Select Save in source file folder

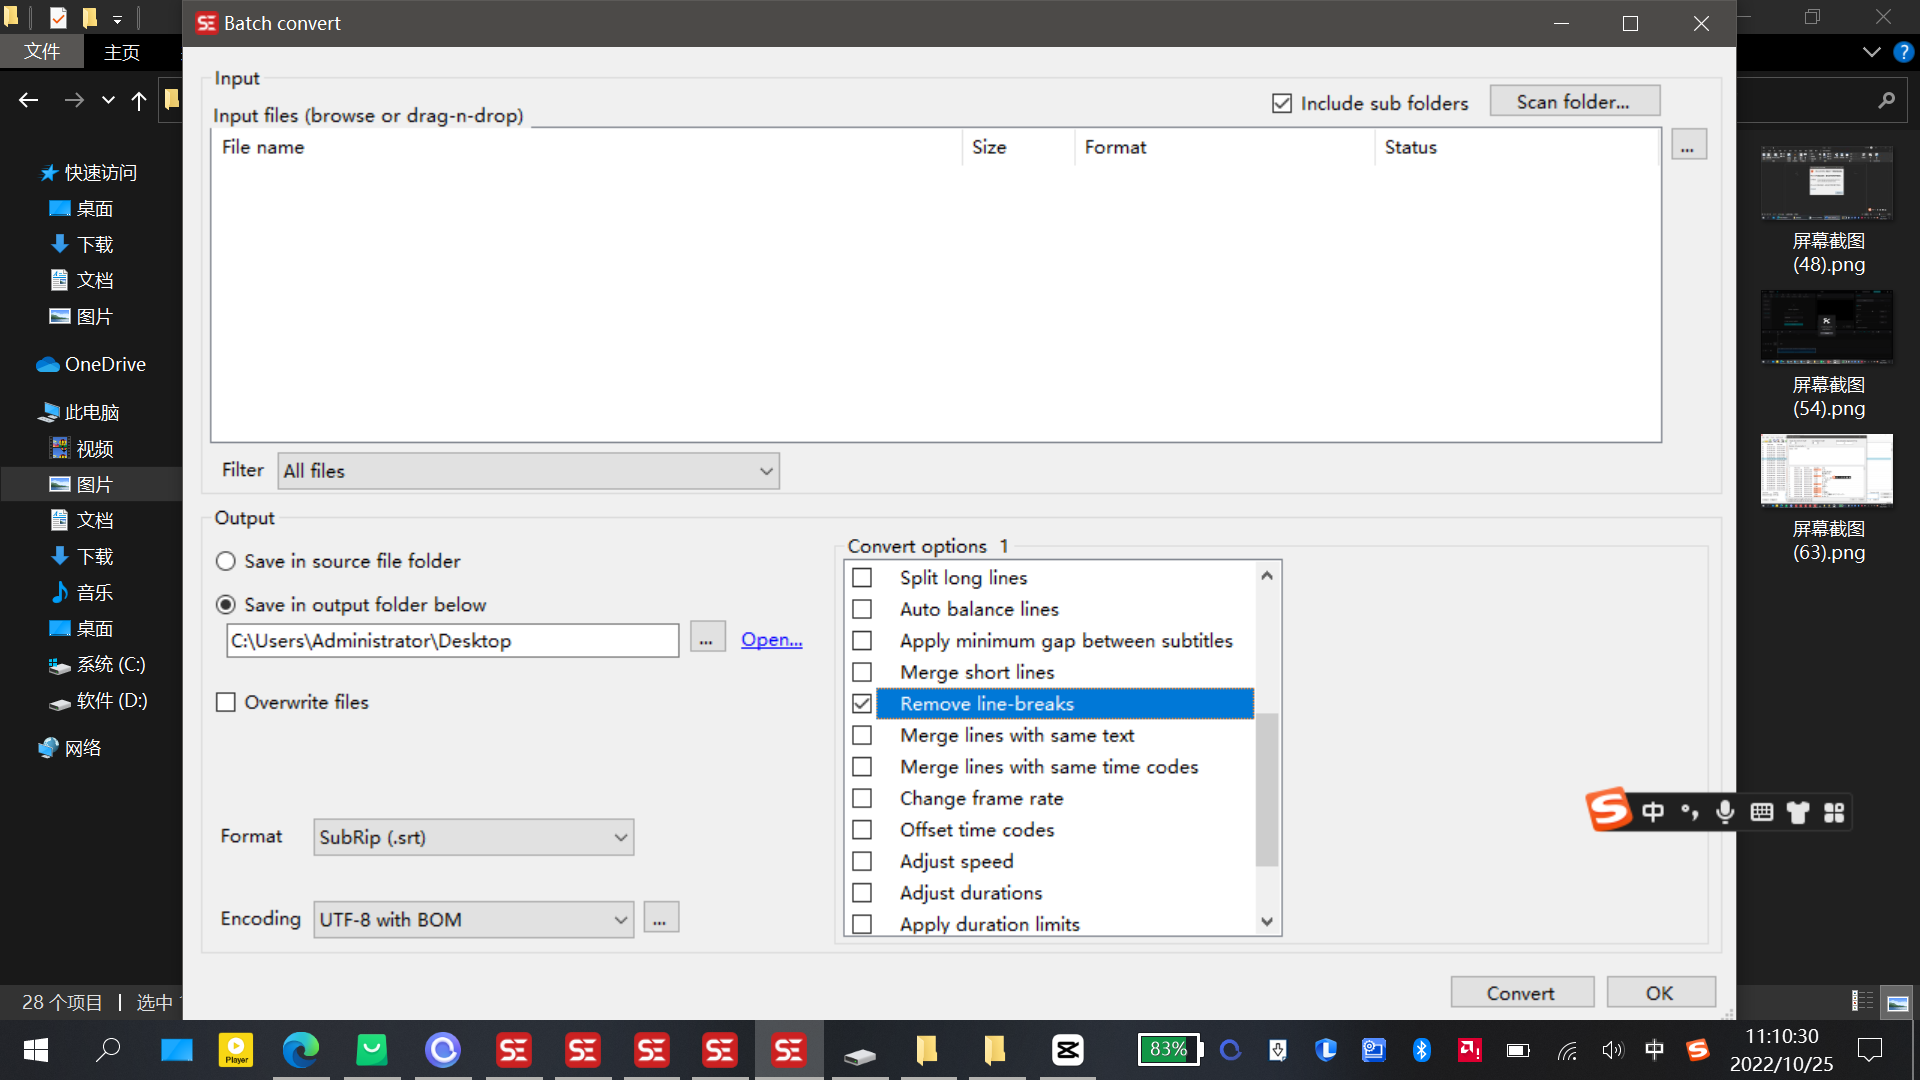[226, 561]
